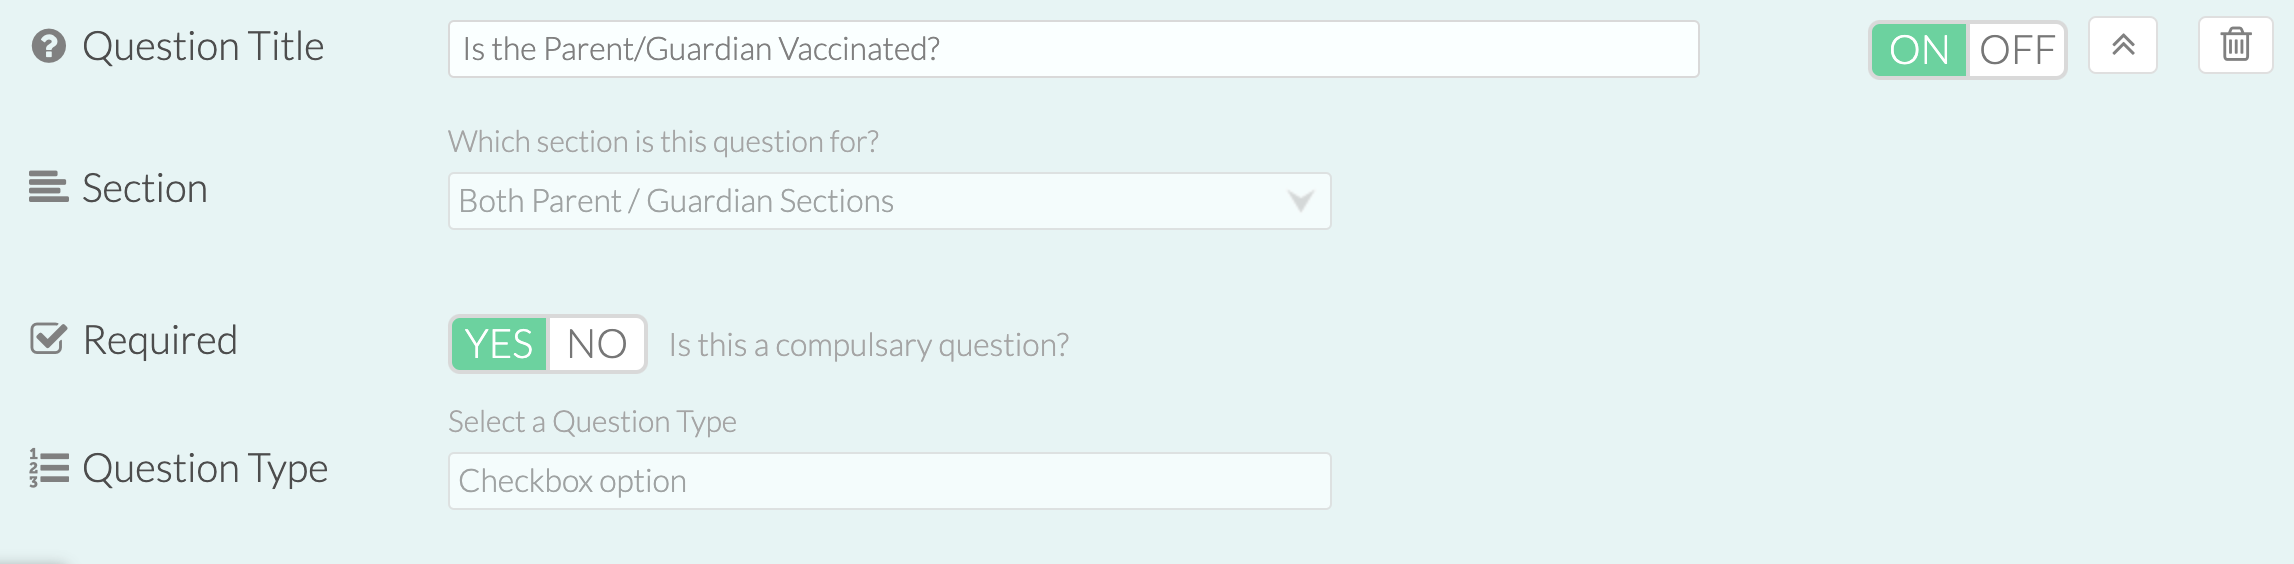Click the Required checkmark icon
This screenshot has height=564, width=2294.
point(48,339)
